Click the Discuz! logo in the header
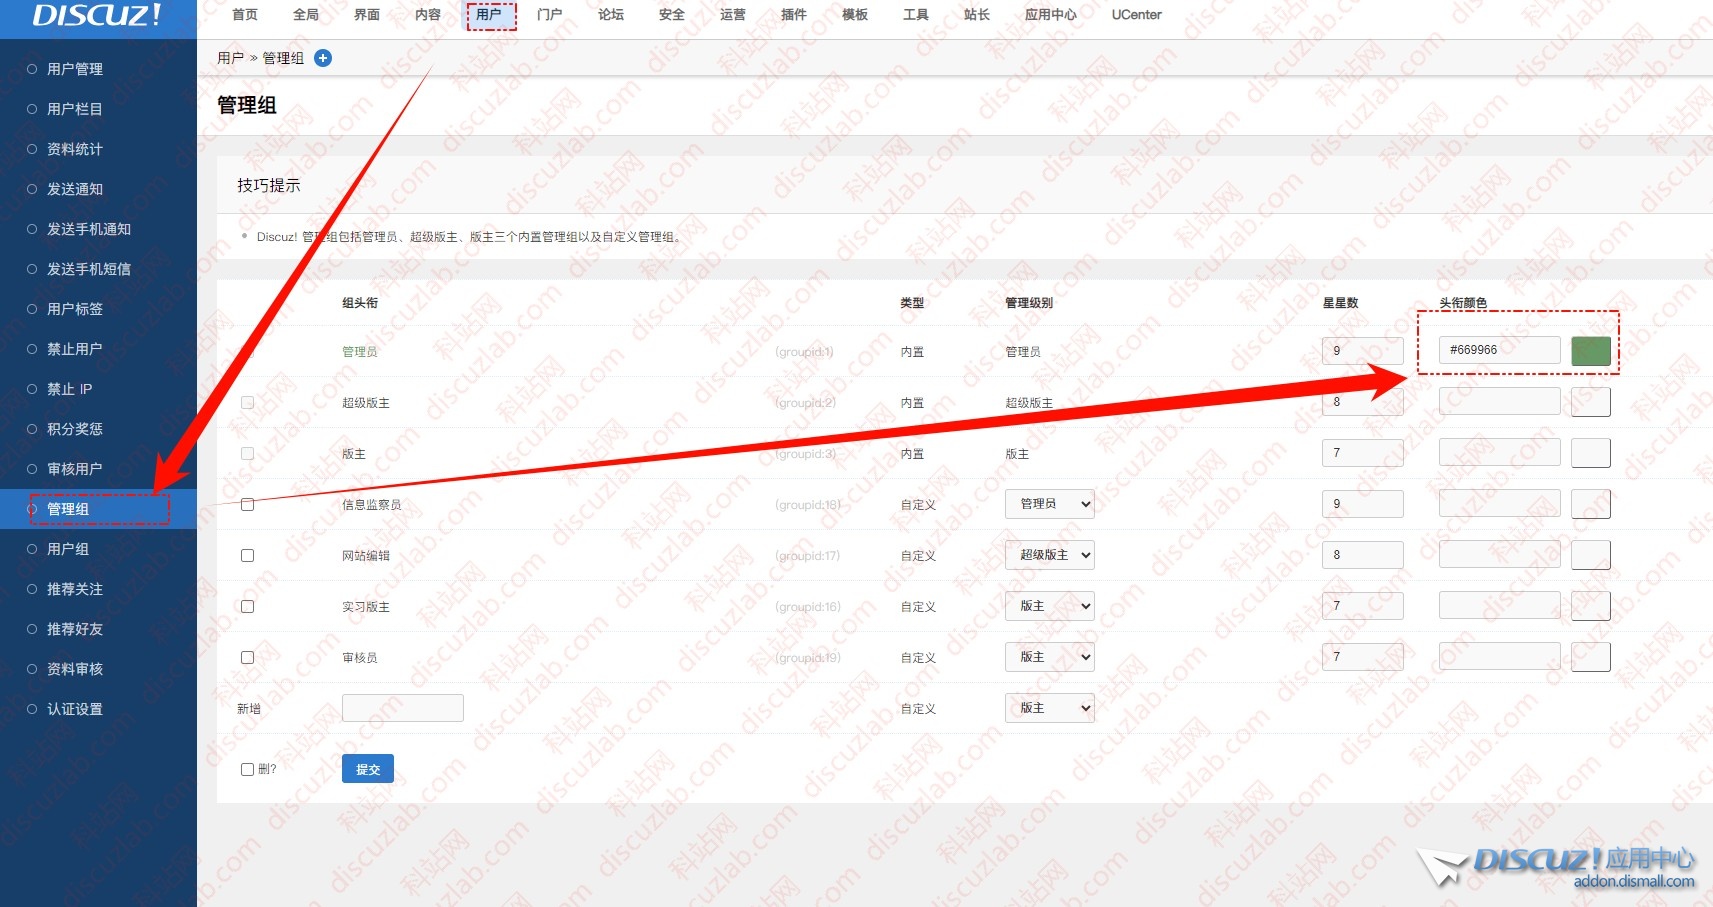1713x907 pixels. coord(97,16)
